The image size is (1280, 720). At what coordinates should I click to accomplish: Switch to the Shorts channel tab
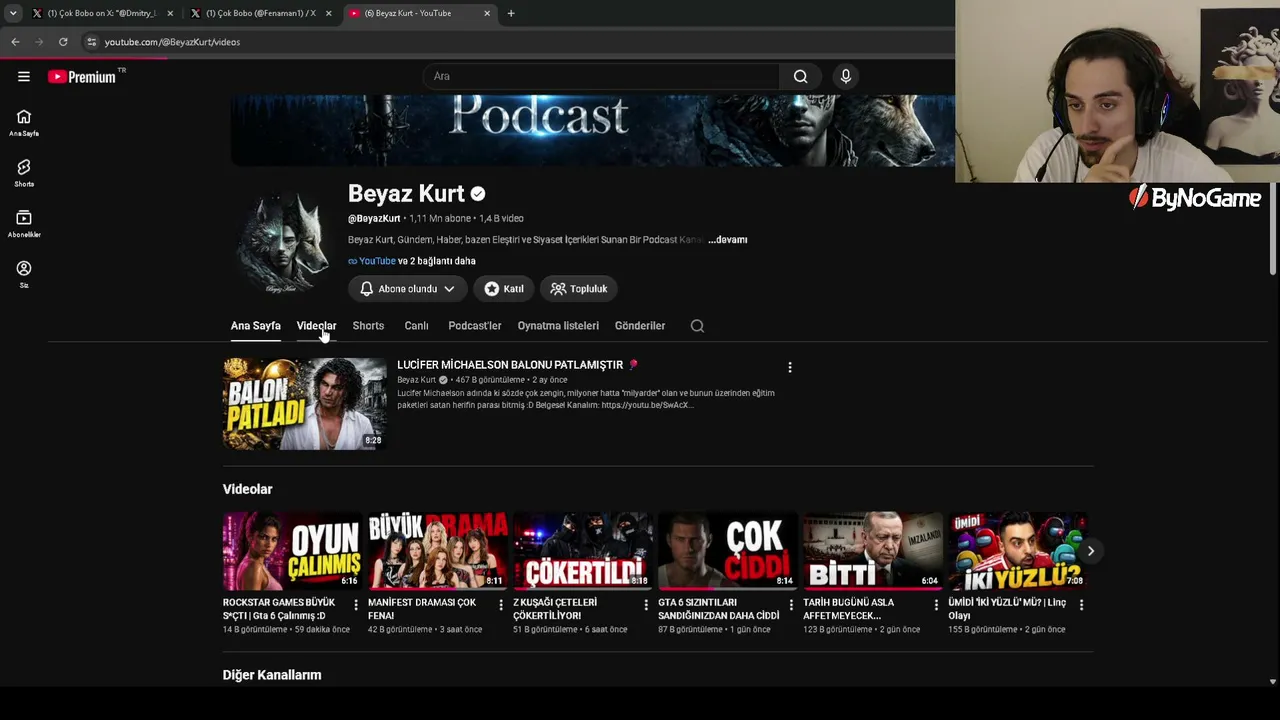pos(368,326)
